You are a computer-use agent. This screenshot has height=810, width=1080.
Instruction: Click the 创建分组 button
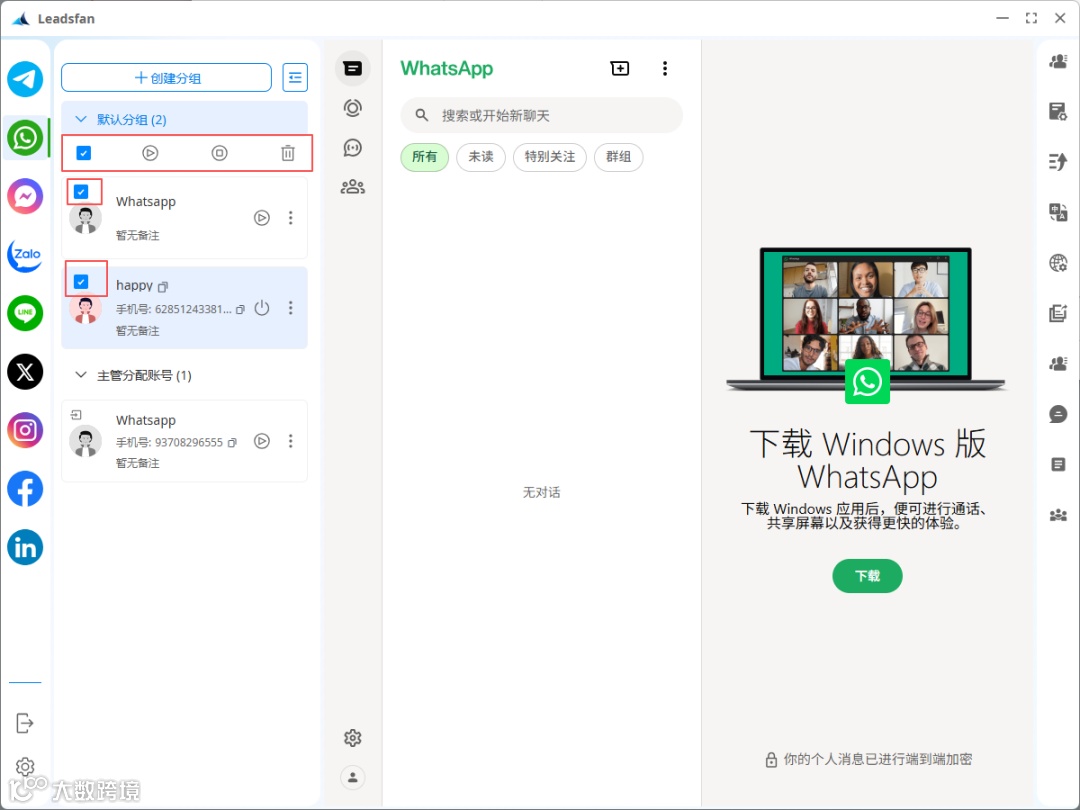[x=167, y=78]
